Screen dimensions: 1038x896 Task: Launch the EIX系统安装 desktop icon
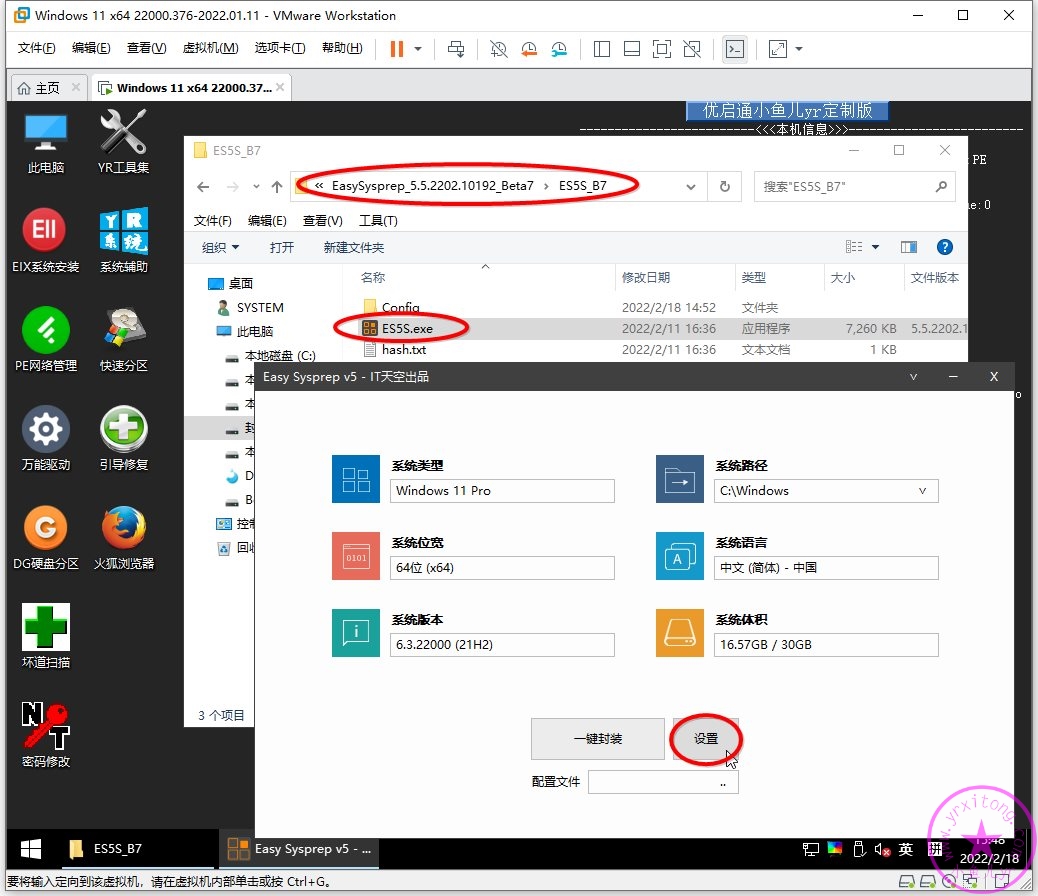(45, 241)
